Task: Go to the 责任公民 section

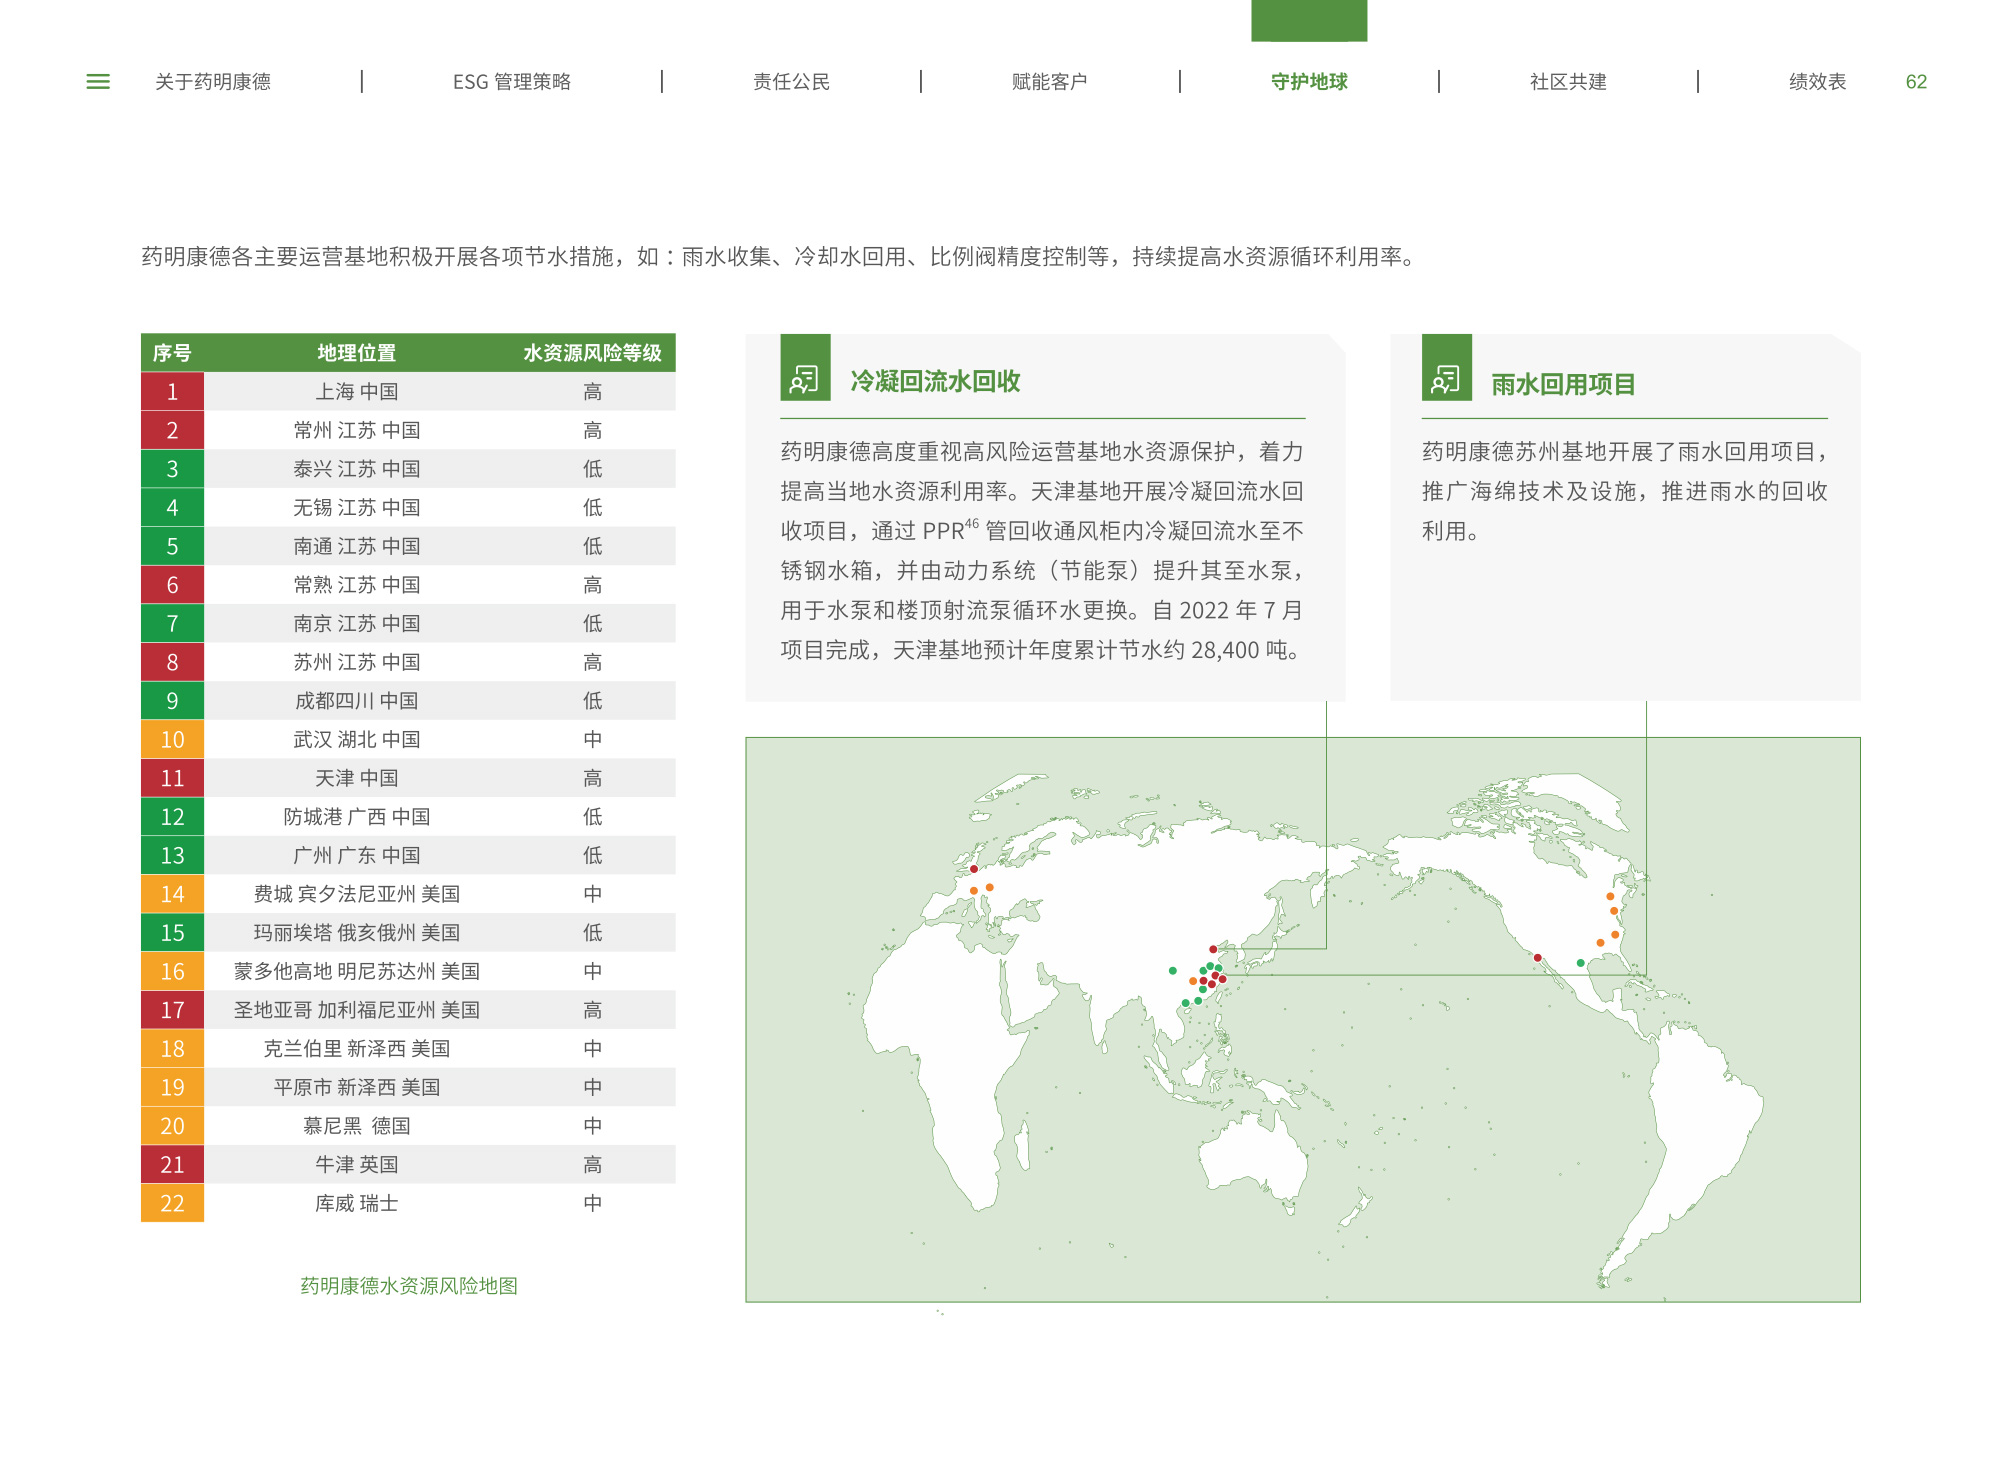Action: pos(791,82)
